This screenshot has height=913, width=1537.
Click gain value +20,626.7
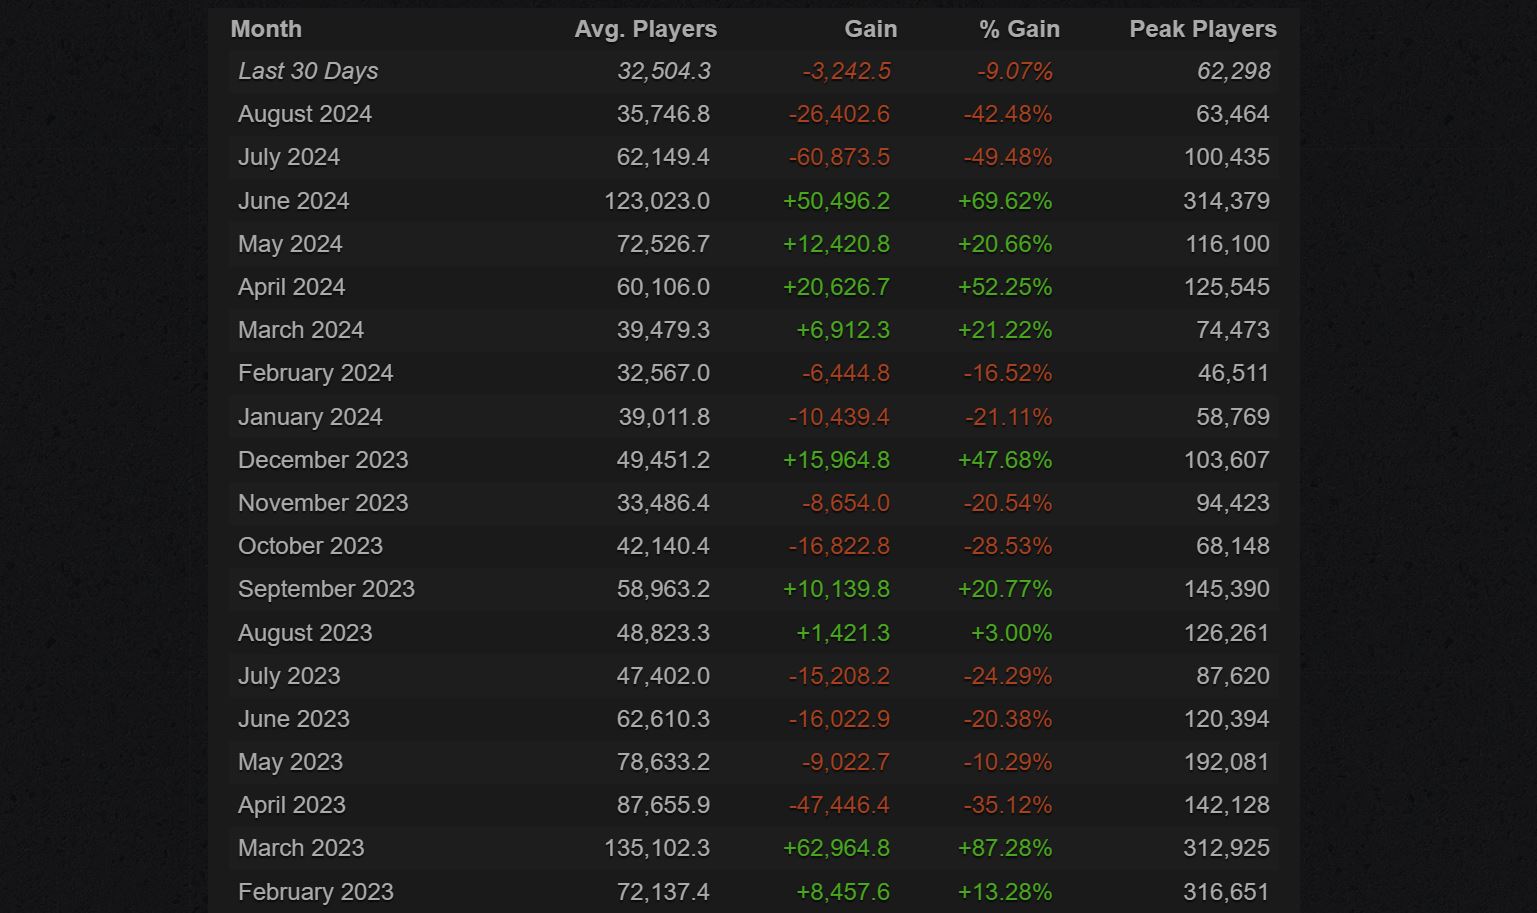(x=836, y=287)
